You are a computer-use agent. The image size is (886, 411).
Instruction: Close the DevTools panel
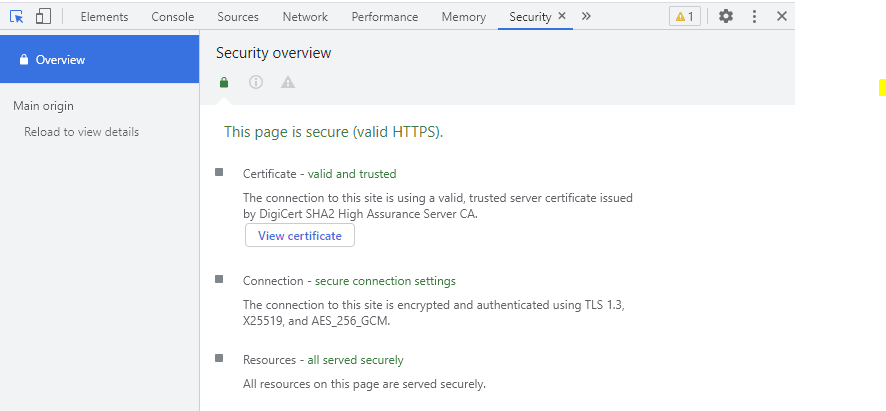[x=782, y=16]
